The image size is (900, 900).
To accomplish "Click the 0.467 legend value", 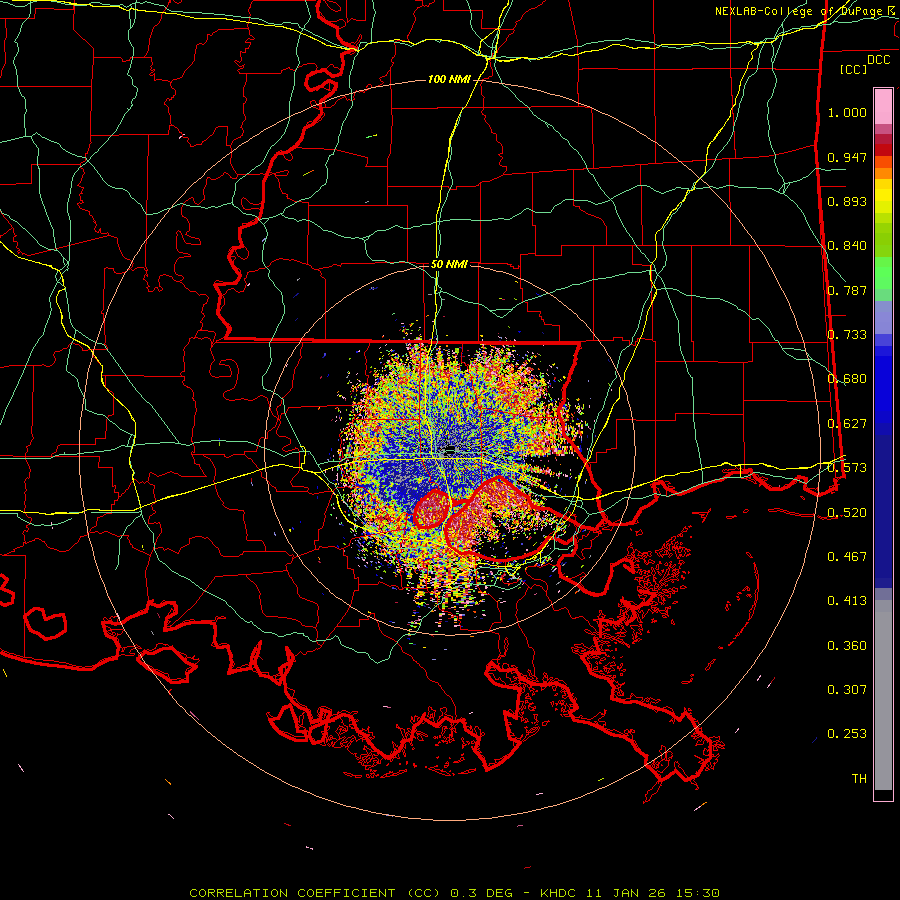I will [847, 556].
